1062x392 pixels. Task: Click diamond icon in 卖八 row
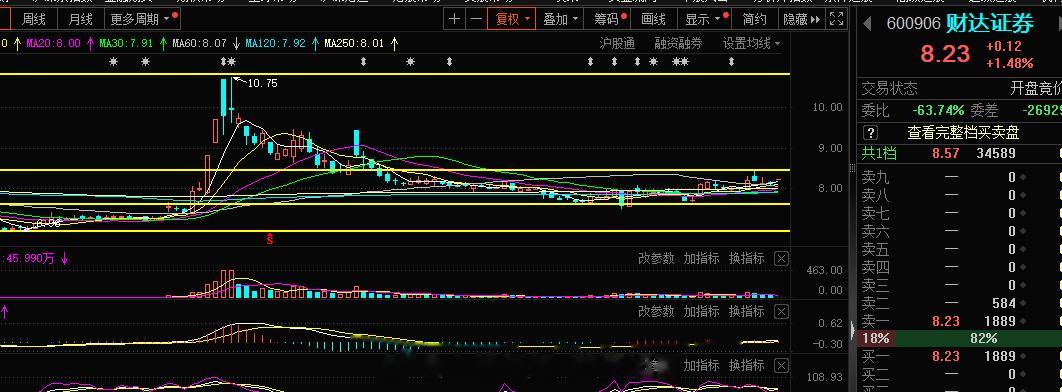click(x=1023, y=196)
